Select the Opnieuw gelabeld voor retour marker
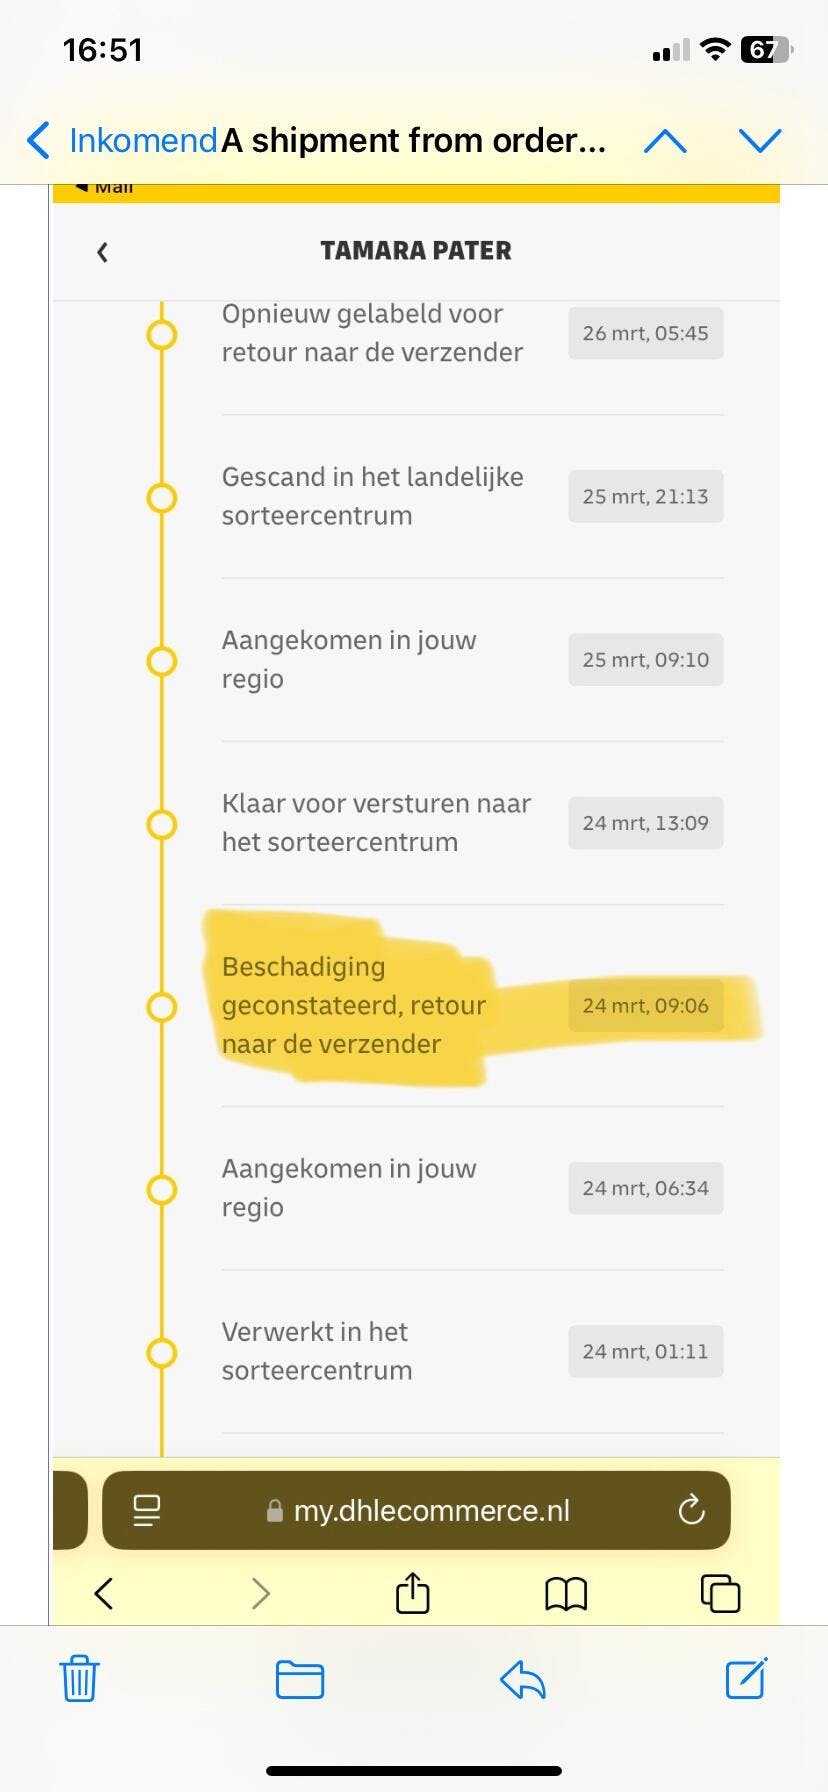This screenshot has height=1792, width=828. point(161,335)
